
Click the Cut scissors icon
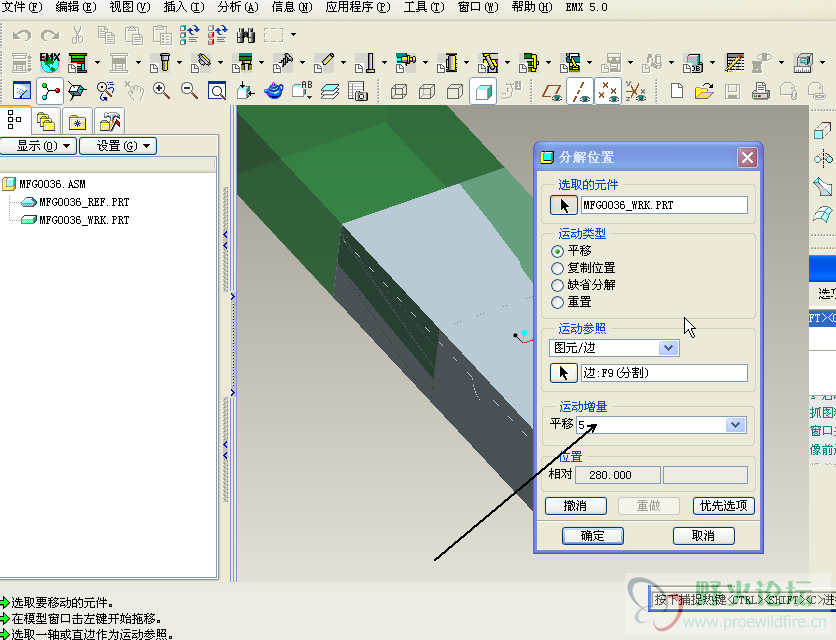(x=78, y=35)
